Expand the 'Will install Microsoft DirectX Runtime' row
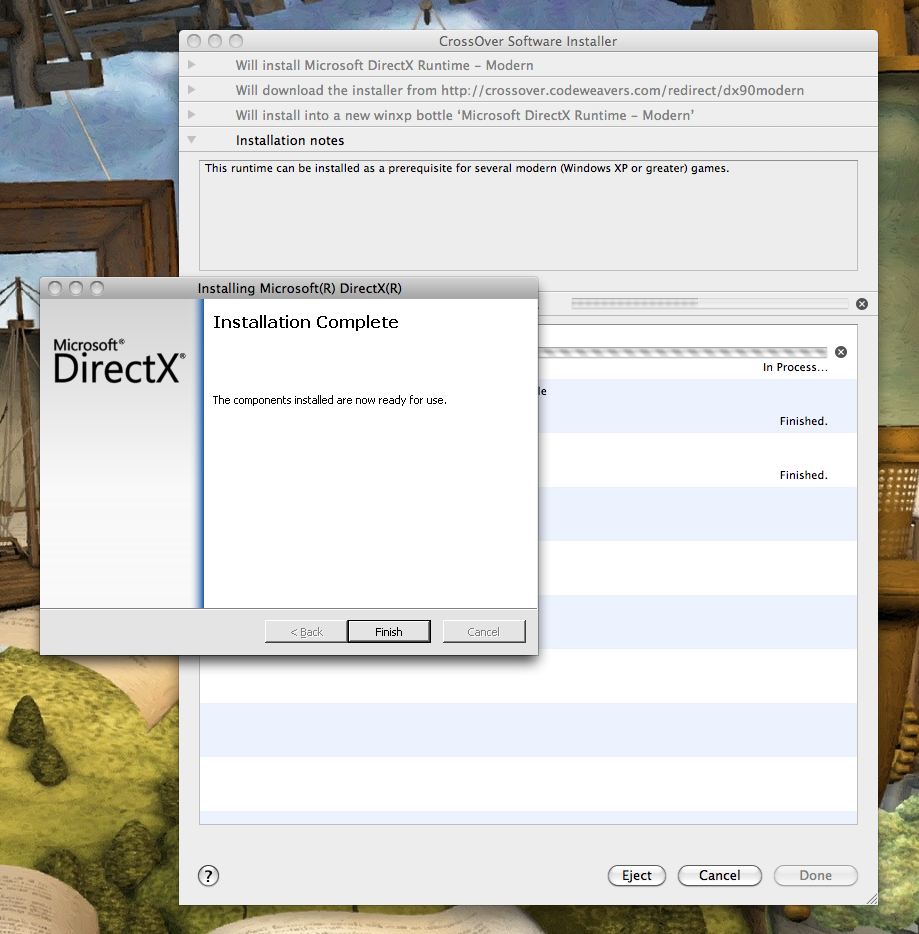 (190, 65)
